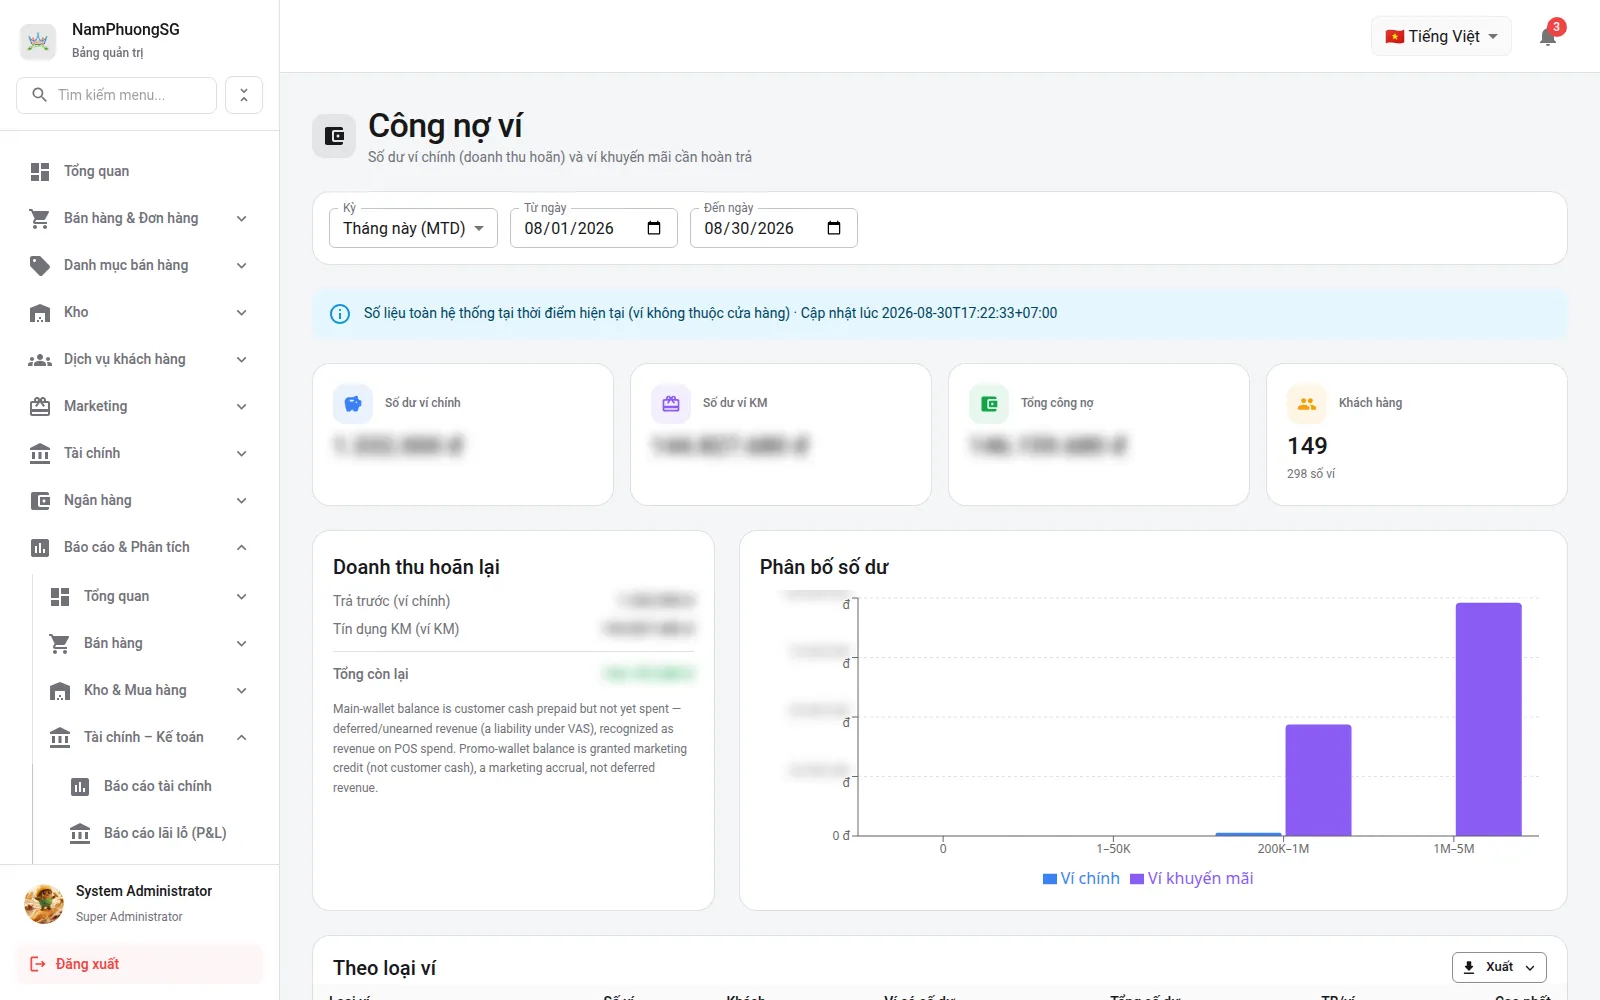Click the Số dư ví KM gift icon
This screenshot has width=1600, height=1000.
pyautogui.click(x=671, y=404)
